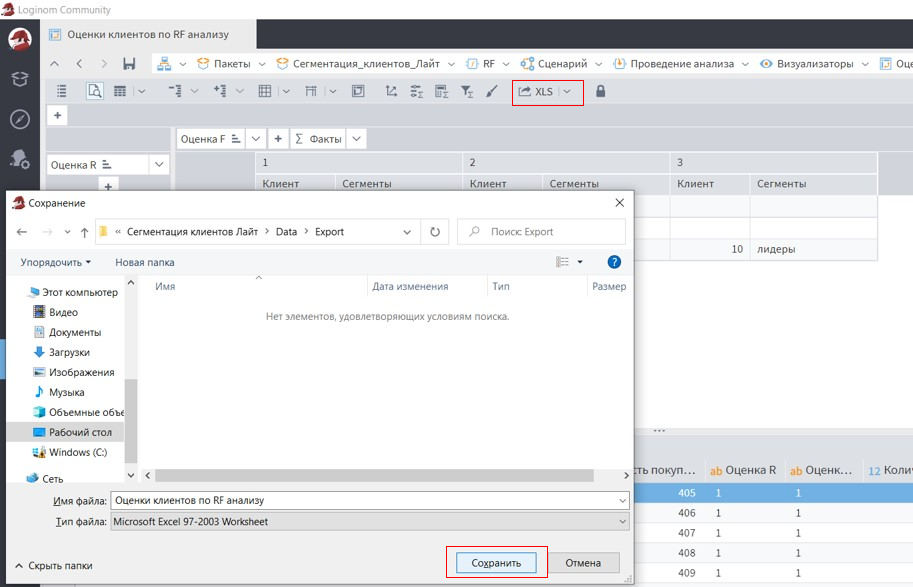This screenshot has height=587, width=913.
Task: Go up one folder in save dialog
Action: pyautogui.click(x=84, y=232)
